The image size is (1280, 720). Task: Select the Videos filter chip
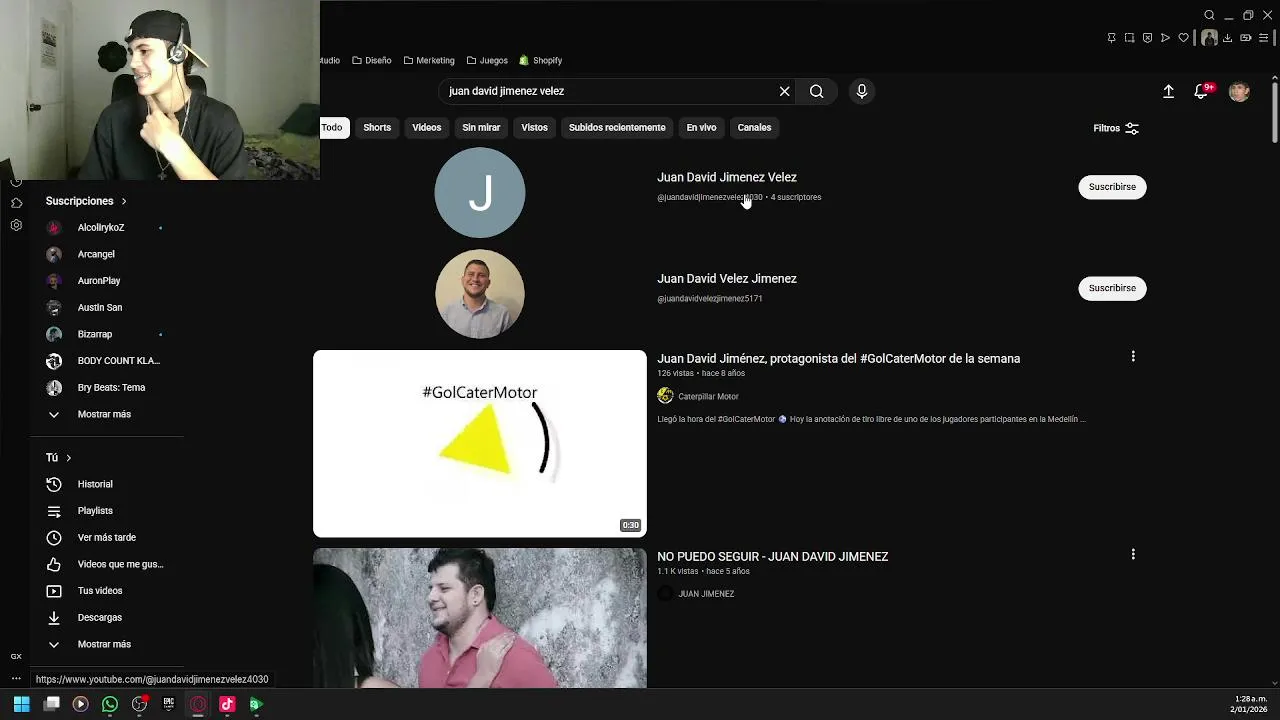coord(427,128)
